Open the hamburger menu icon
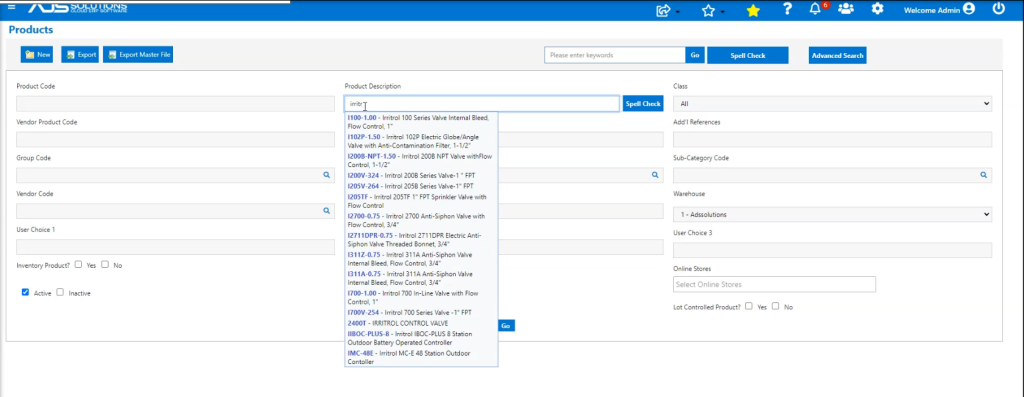 pos(11,7)
